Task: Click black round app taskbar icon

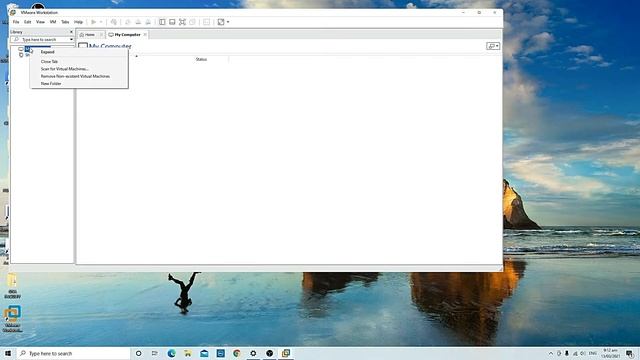Action: click(x=269, y=353)
